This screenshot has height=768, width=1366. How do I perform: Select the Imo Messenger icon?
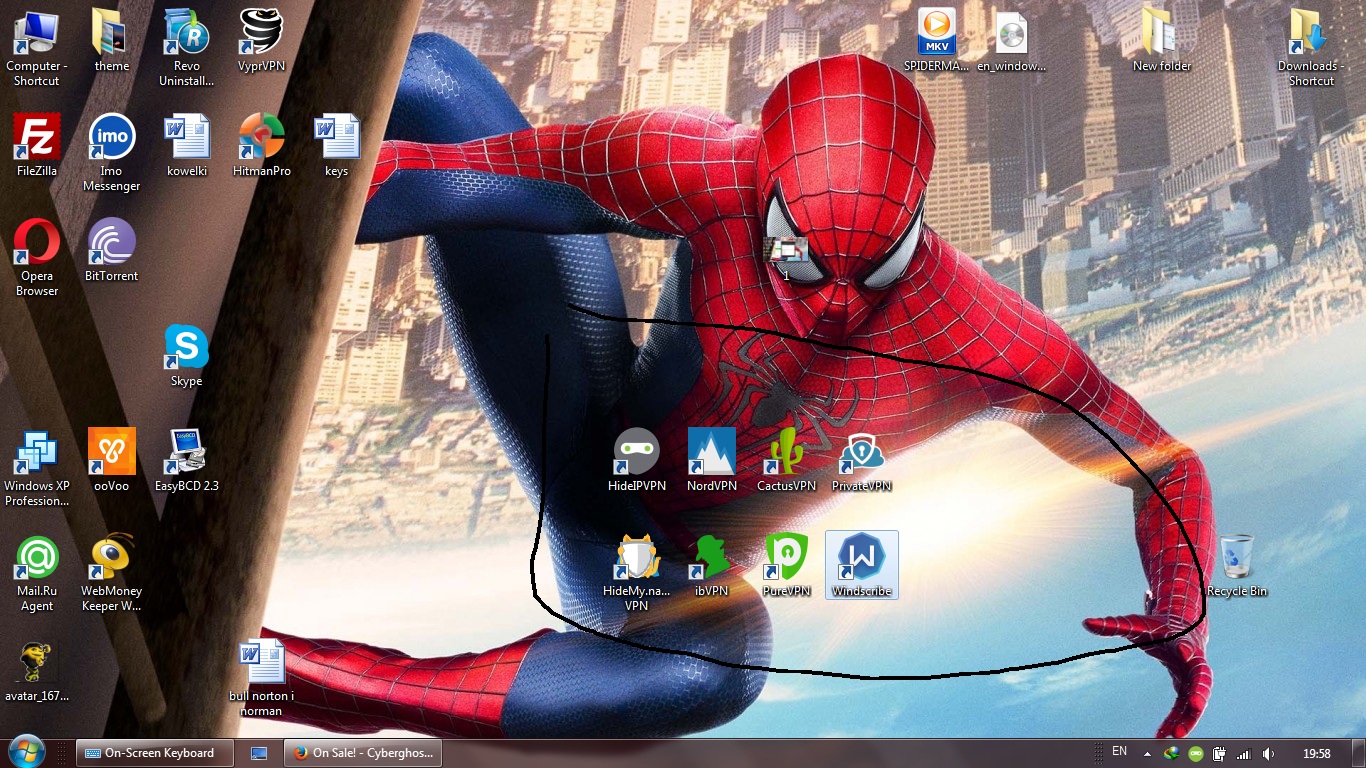(112, 152)
